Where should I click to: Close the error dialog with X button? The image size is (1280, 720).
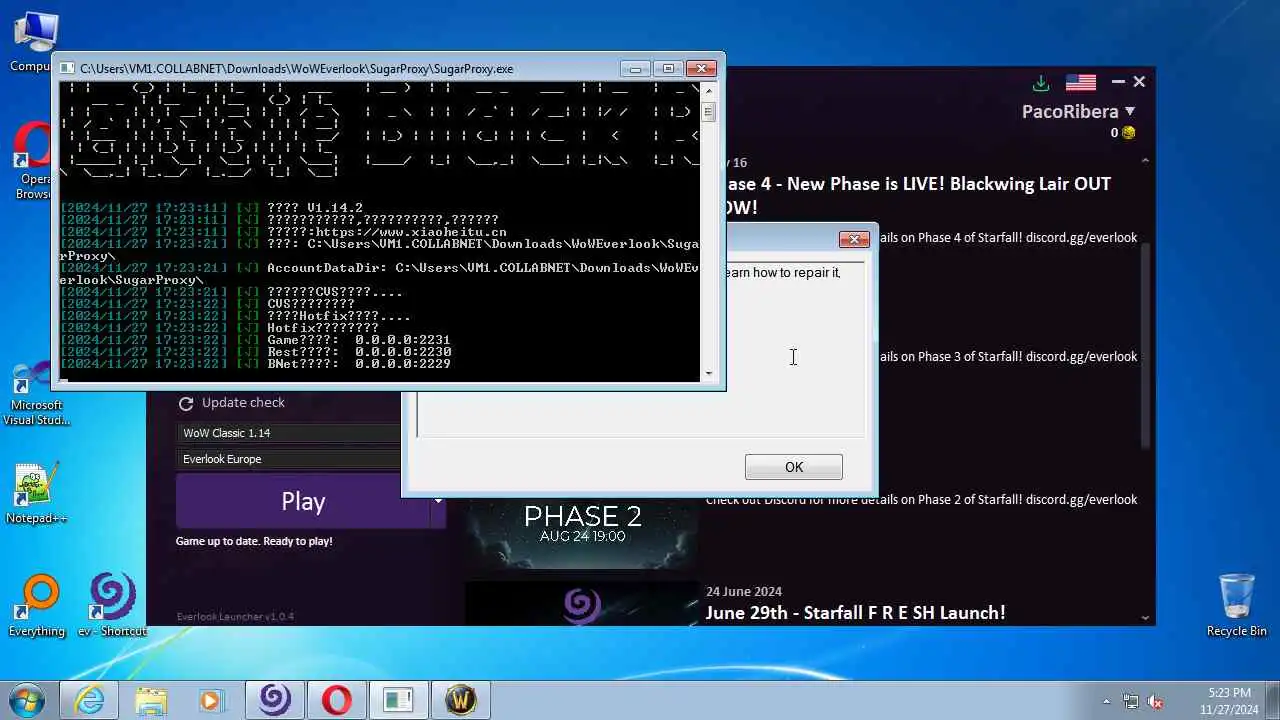[x=854, y=239]
